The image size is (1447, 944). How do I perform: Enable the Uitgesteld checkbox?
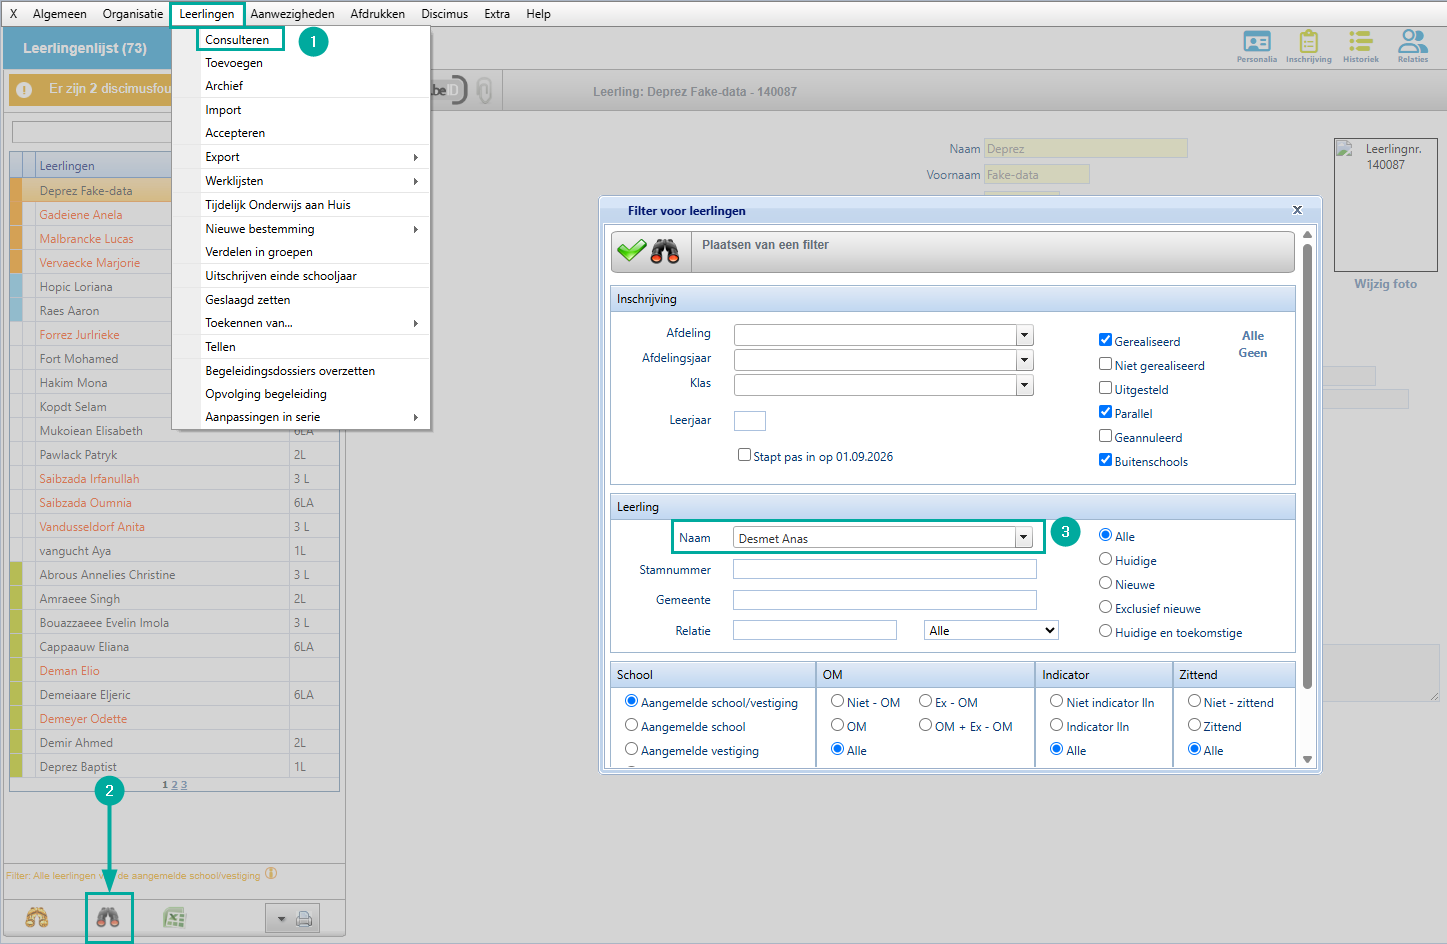click(1105, 388)
